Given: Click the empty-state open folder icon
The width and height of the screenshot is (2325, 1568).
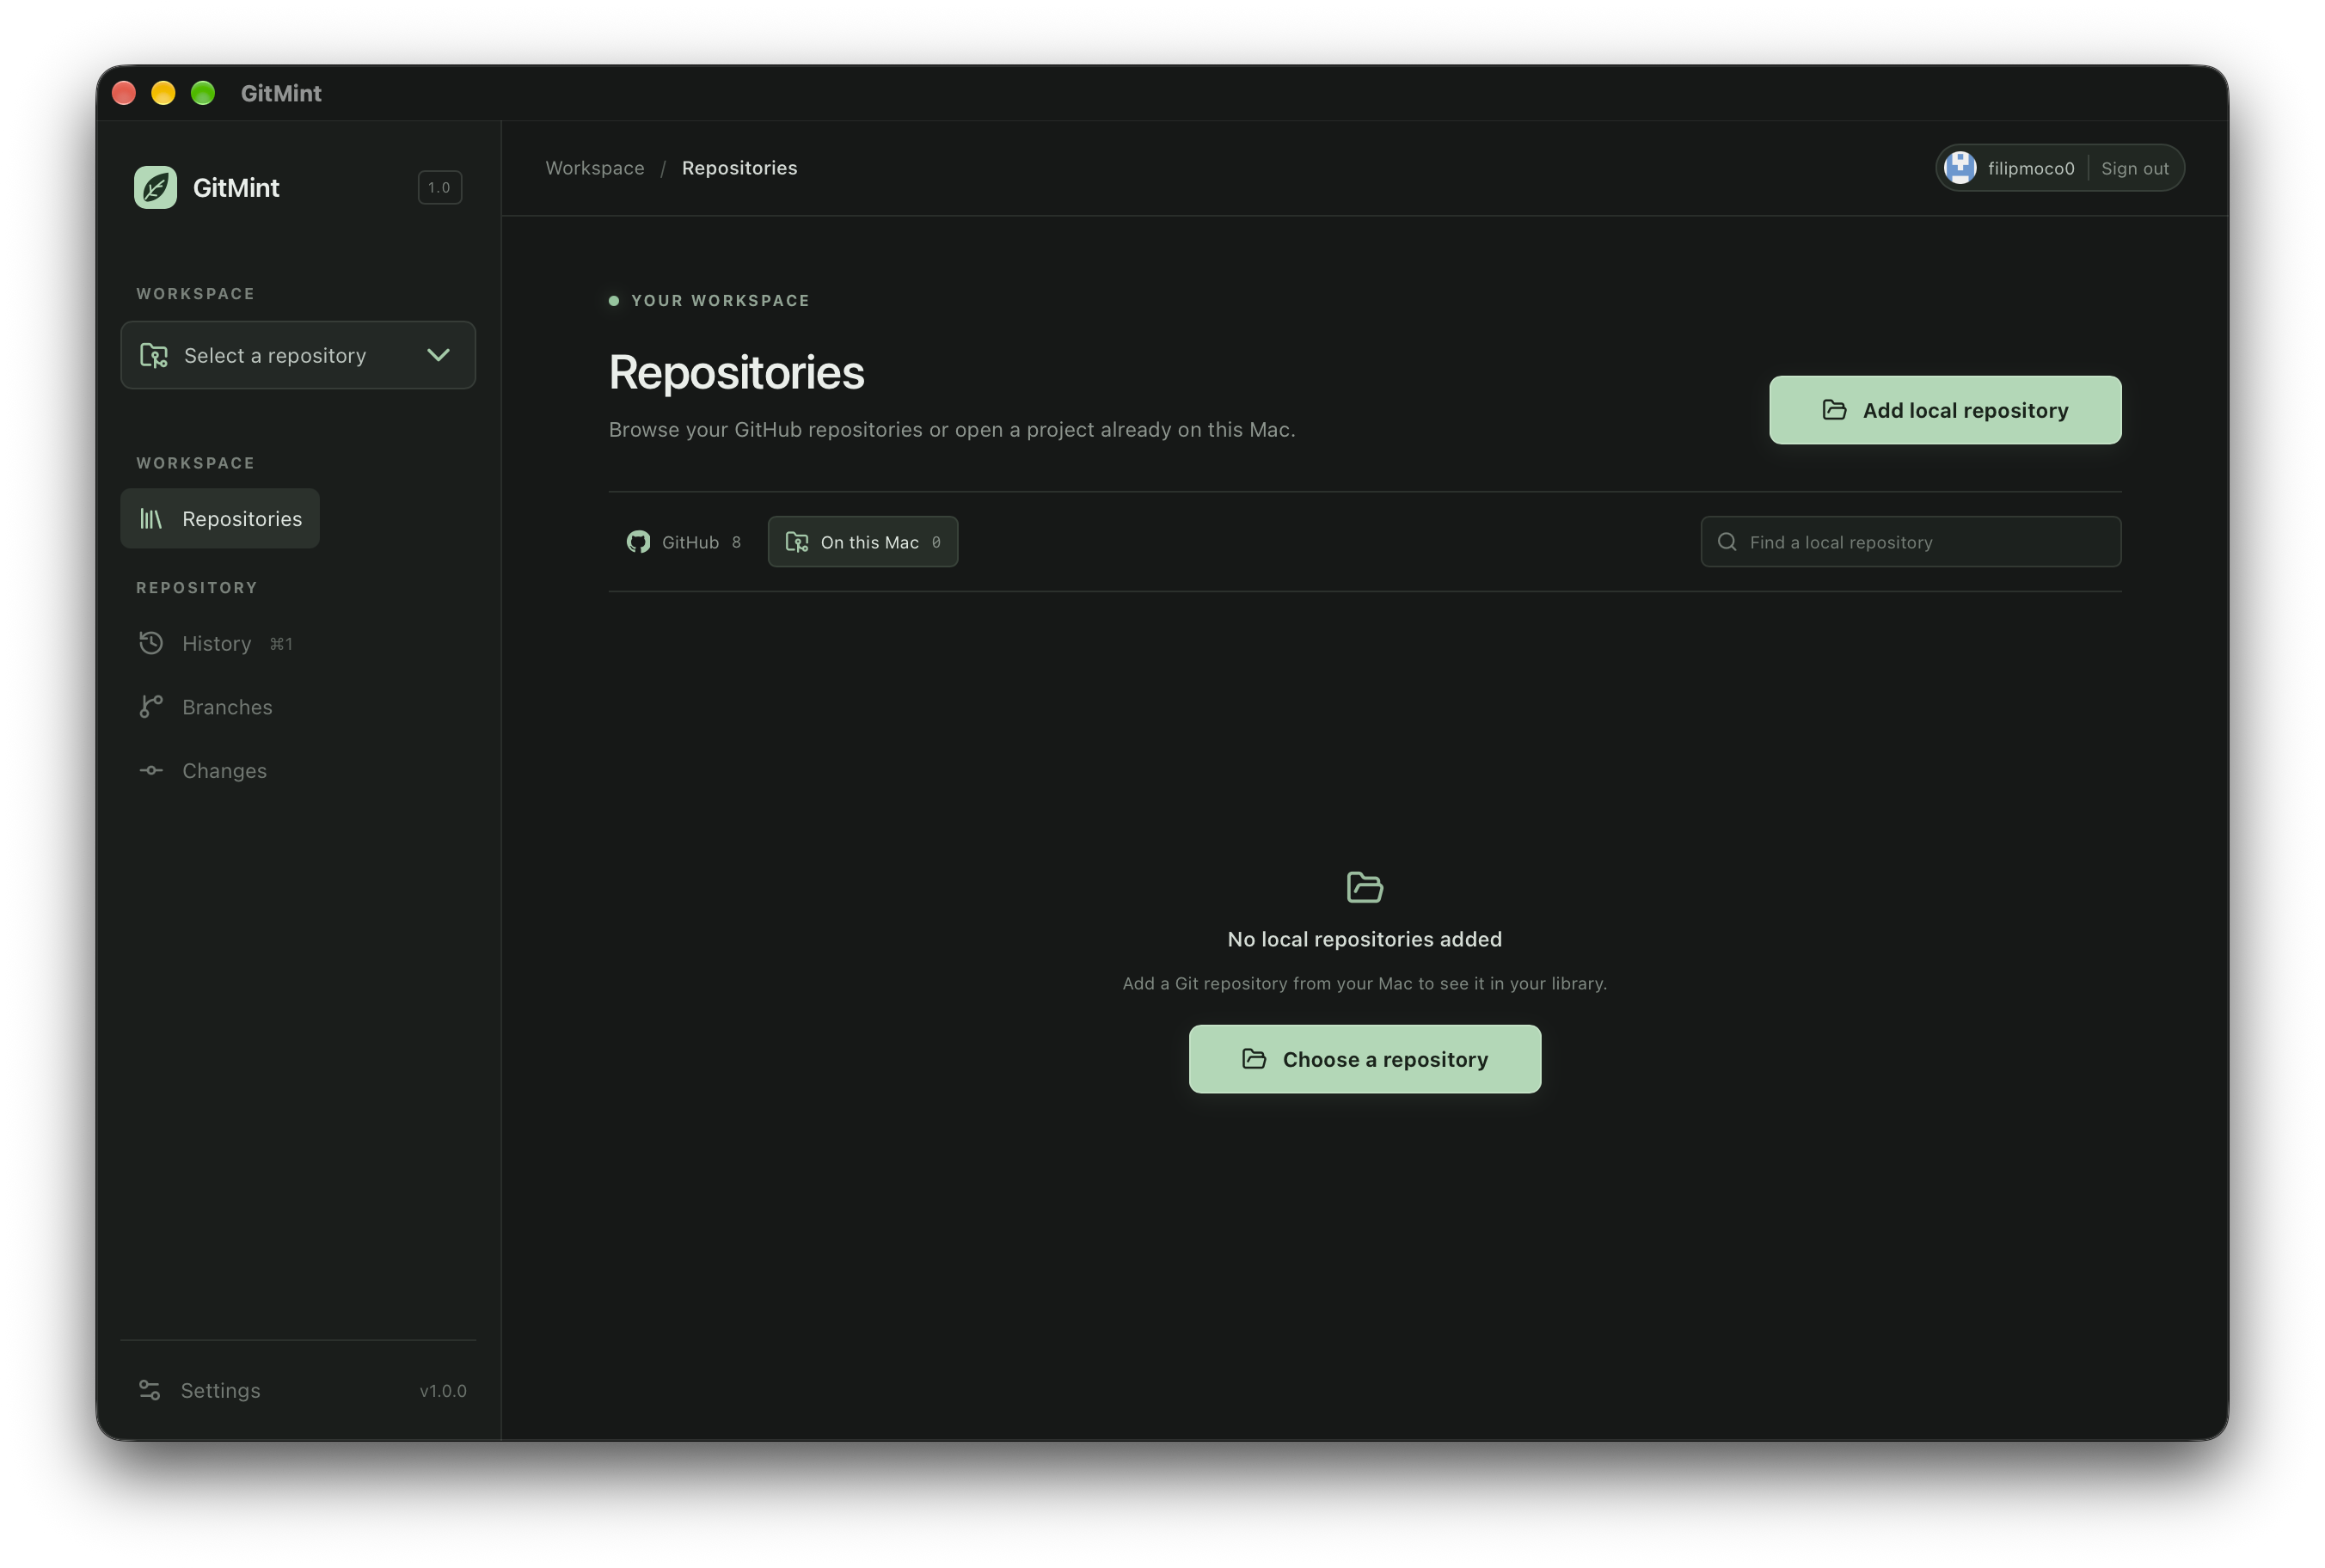Looking at the screenshot, I should 1365,887.
